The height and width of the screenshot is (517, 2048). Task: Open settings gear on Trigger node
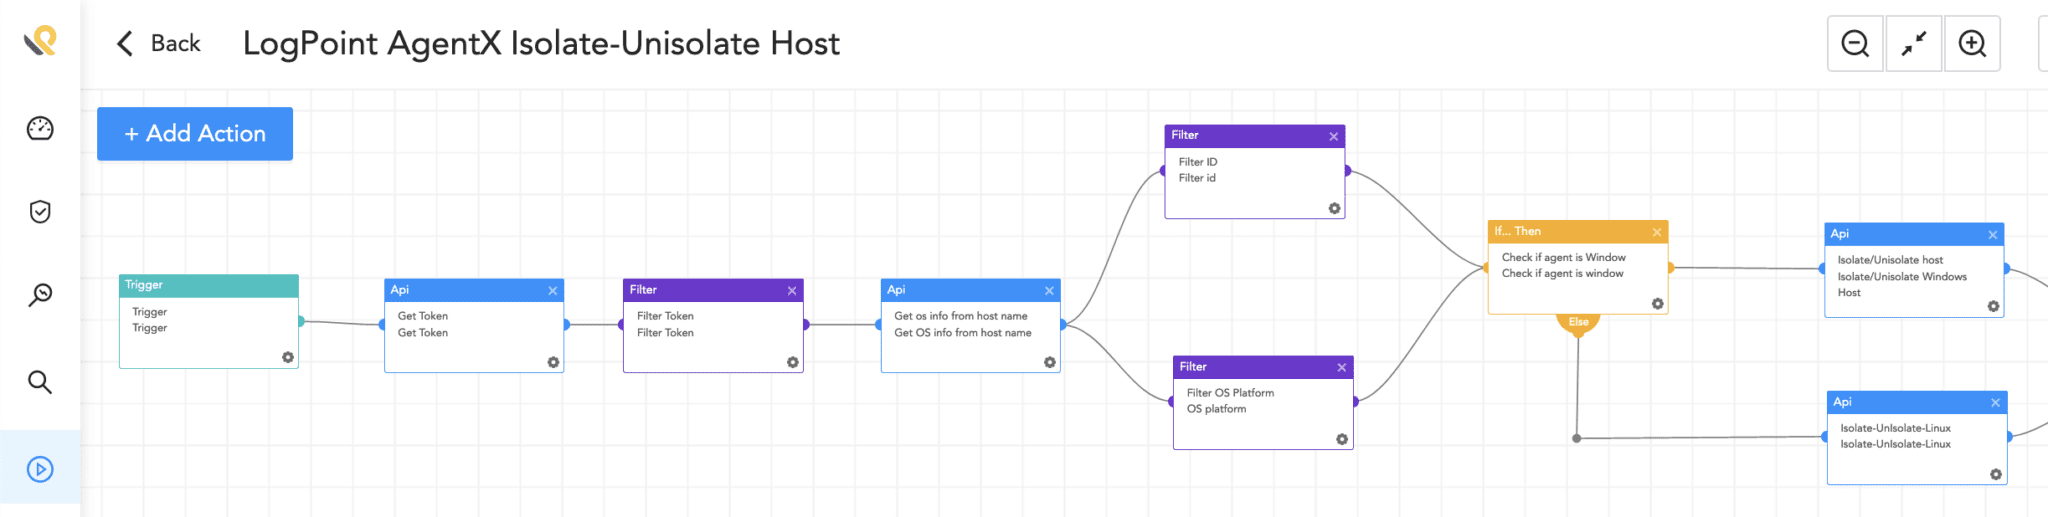288,357
